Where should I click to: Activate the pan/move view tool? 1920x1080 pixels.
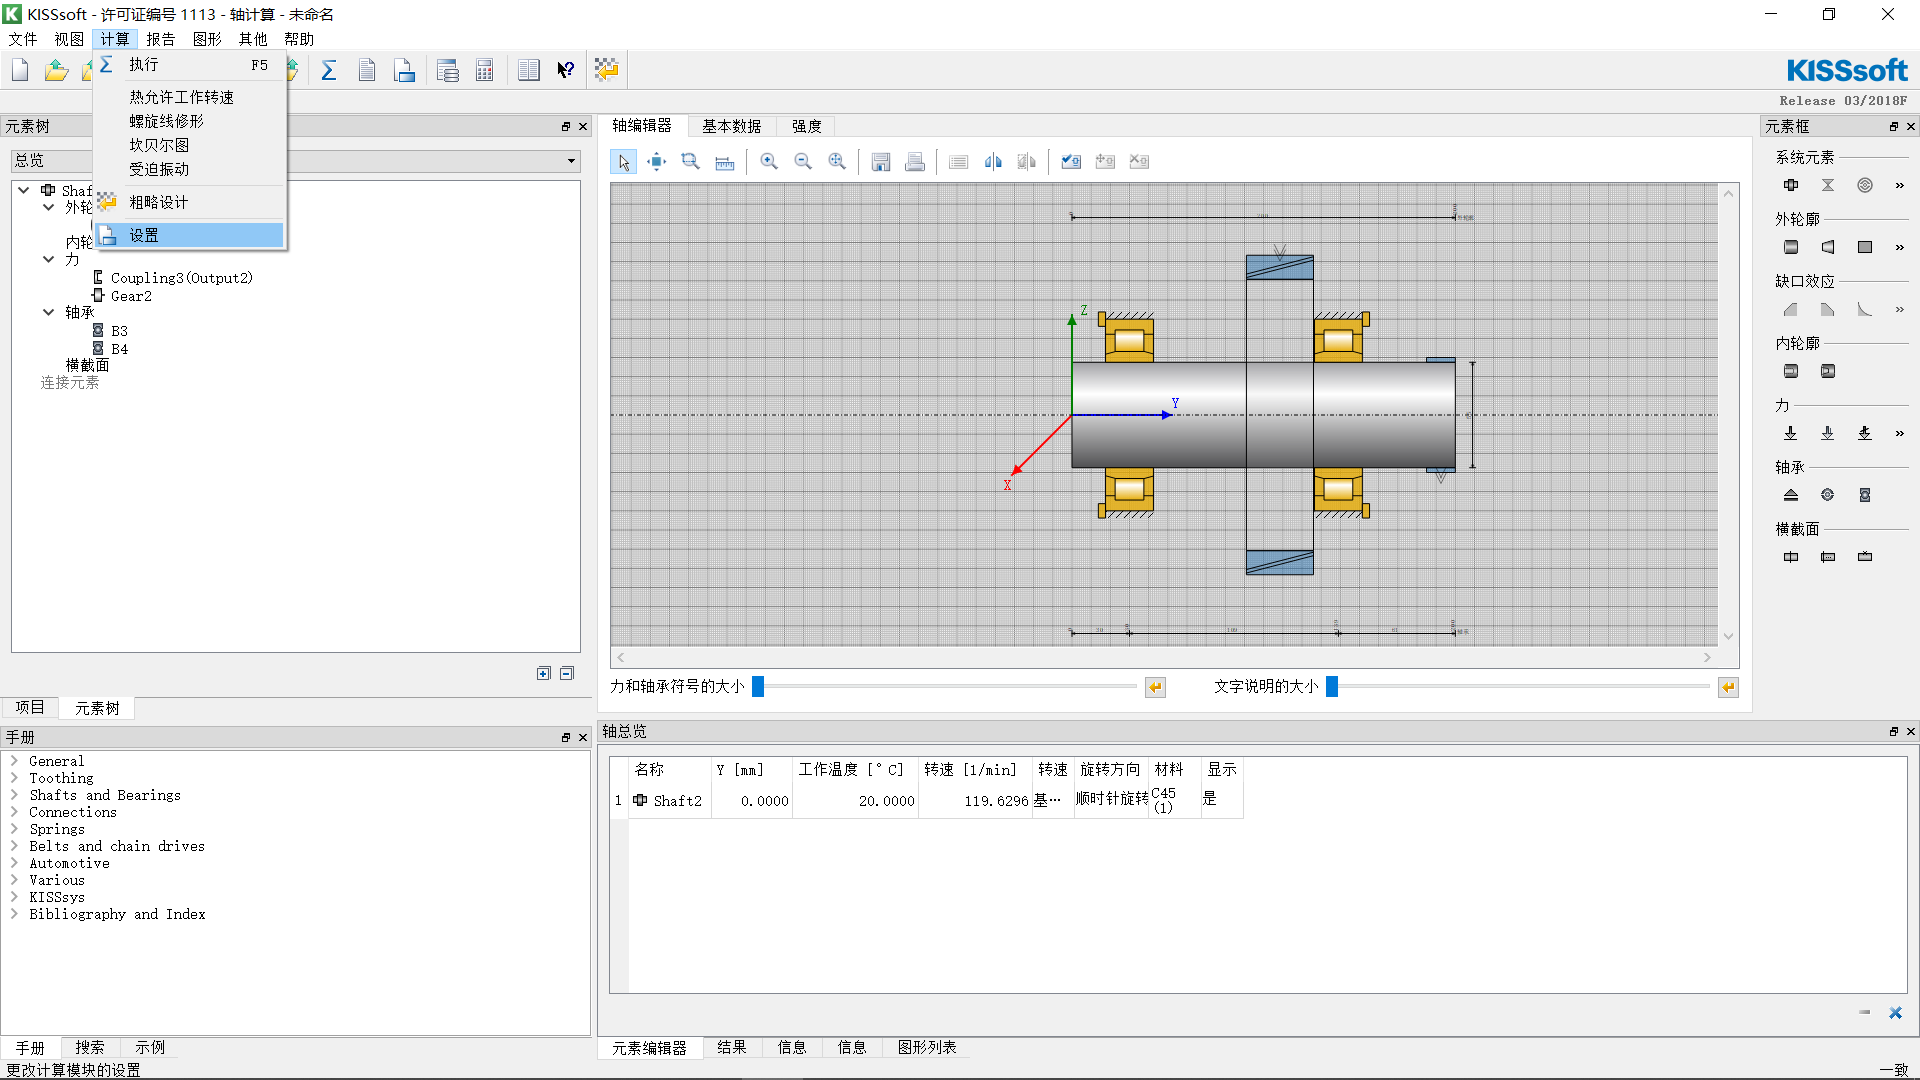(x=657, y=162)
